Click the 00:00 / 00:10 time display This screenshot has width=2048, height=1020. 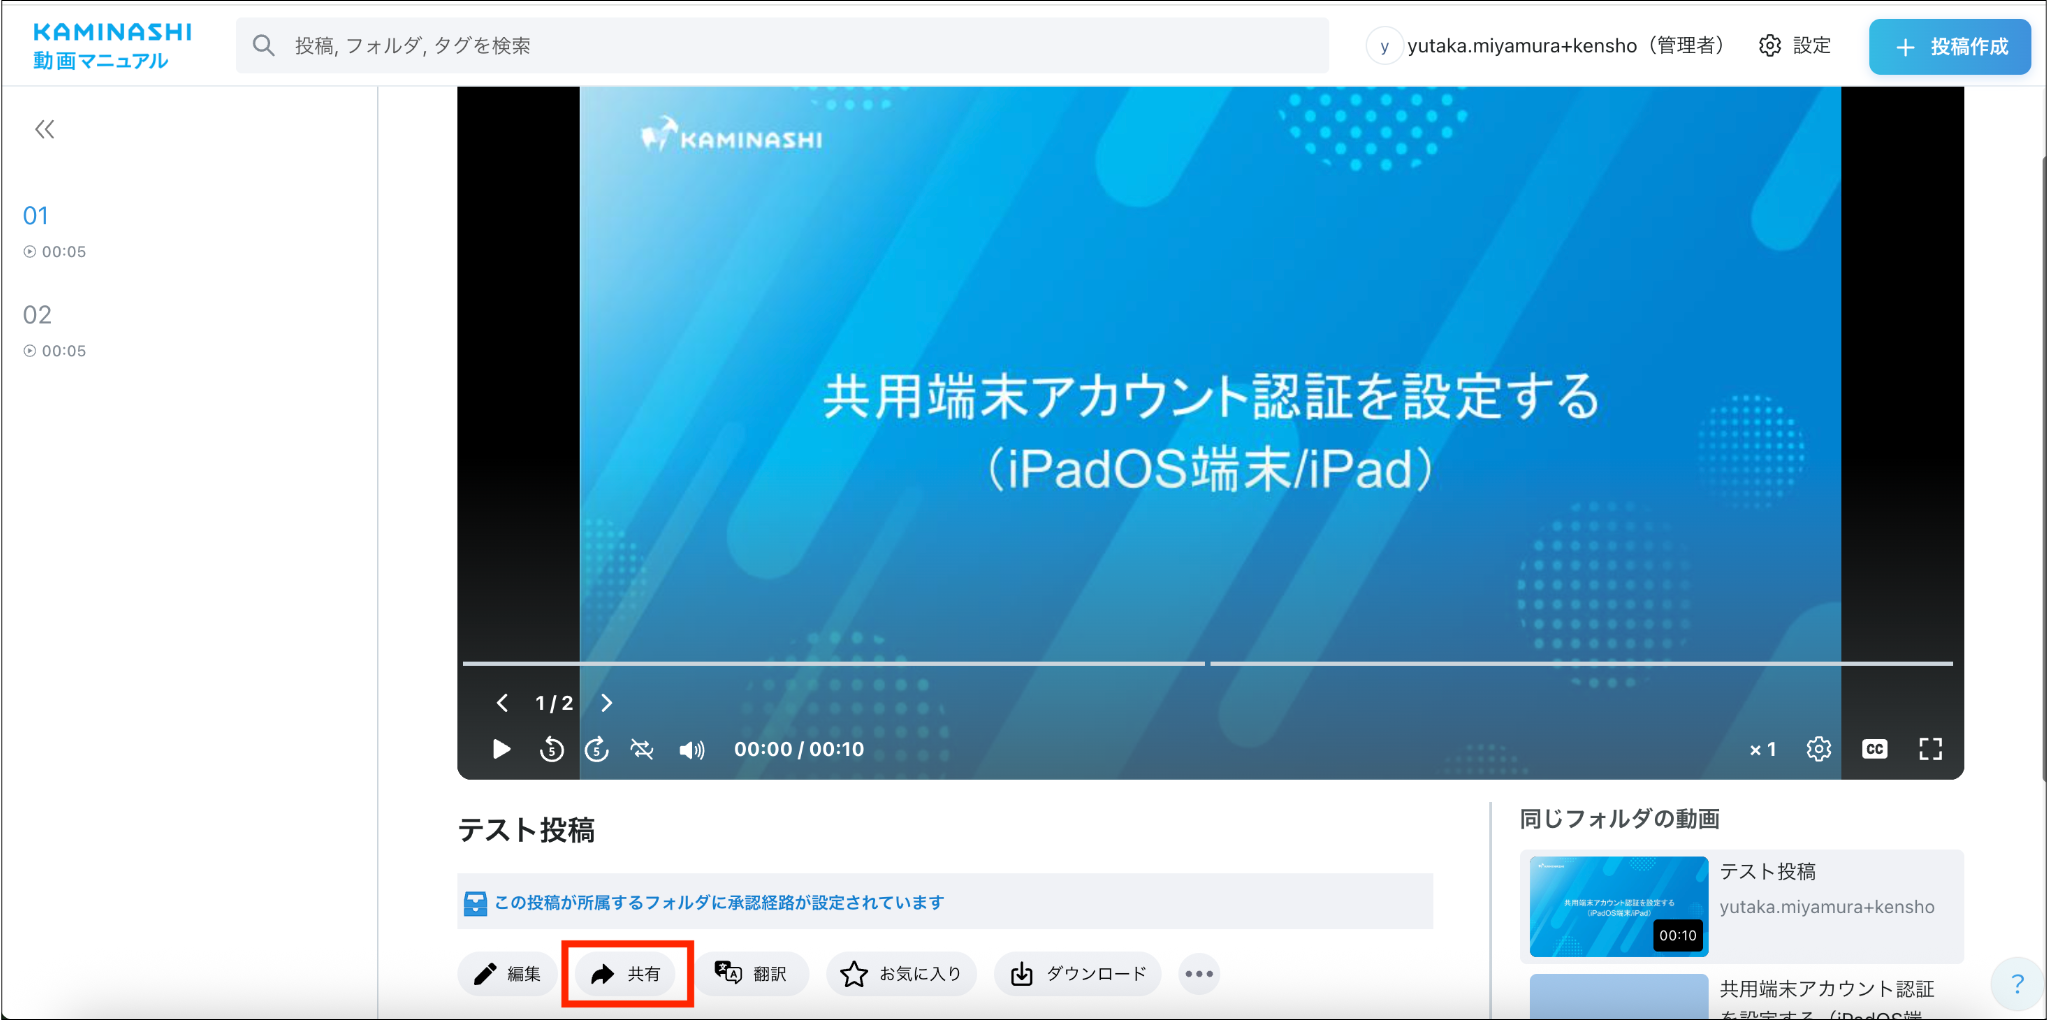coord(799,749)
